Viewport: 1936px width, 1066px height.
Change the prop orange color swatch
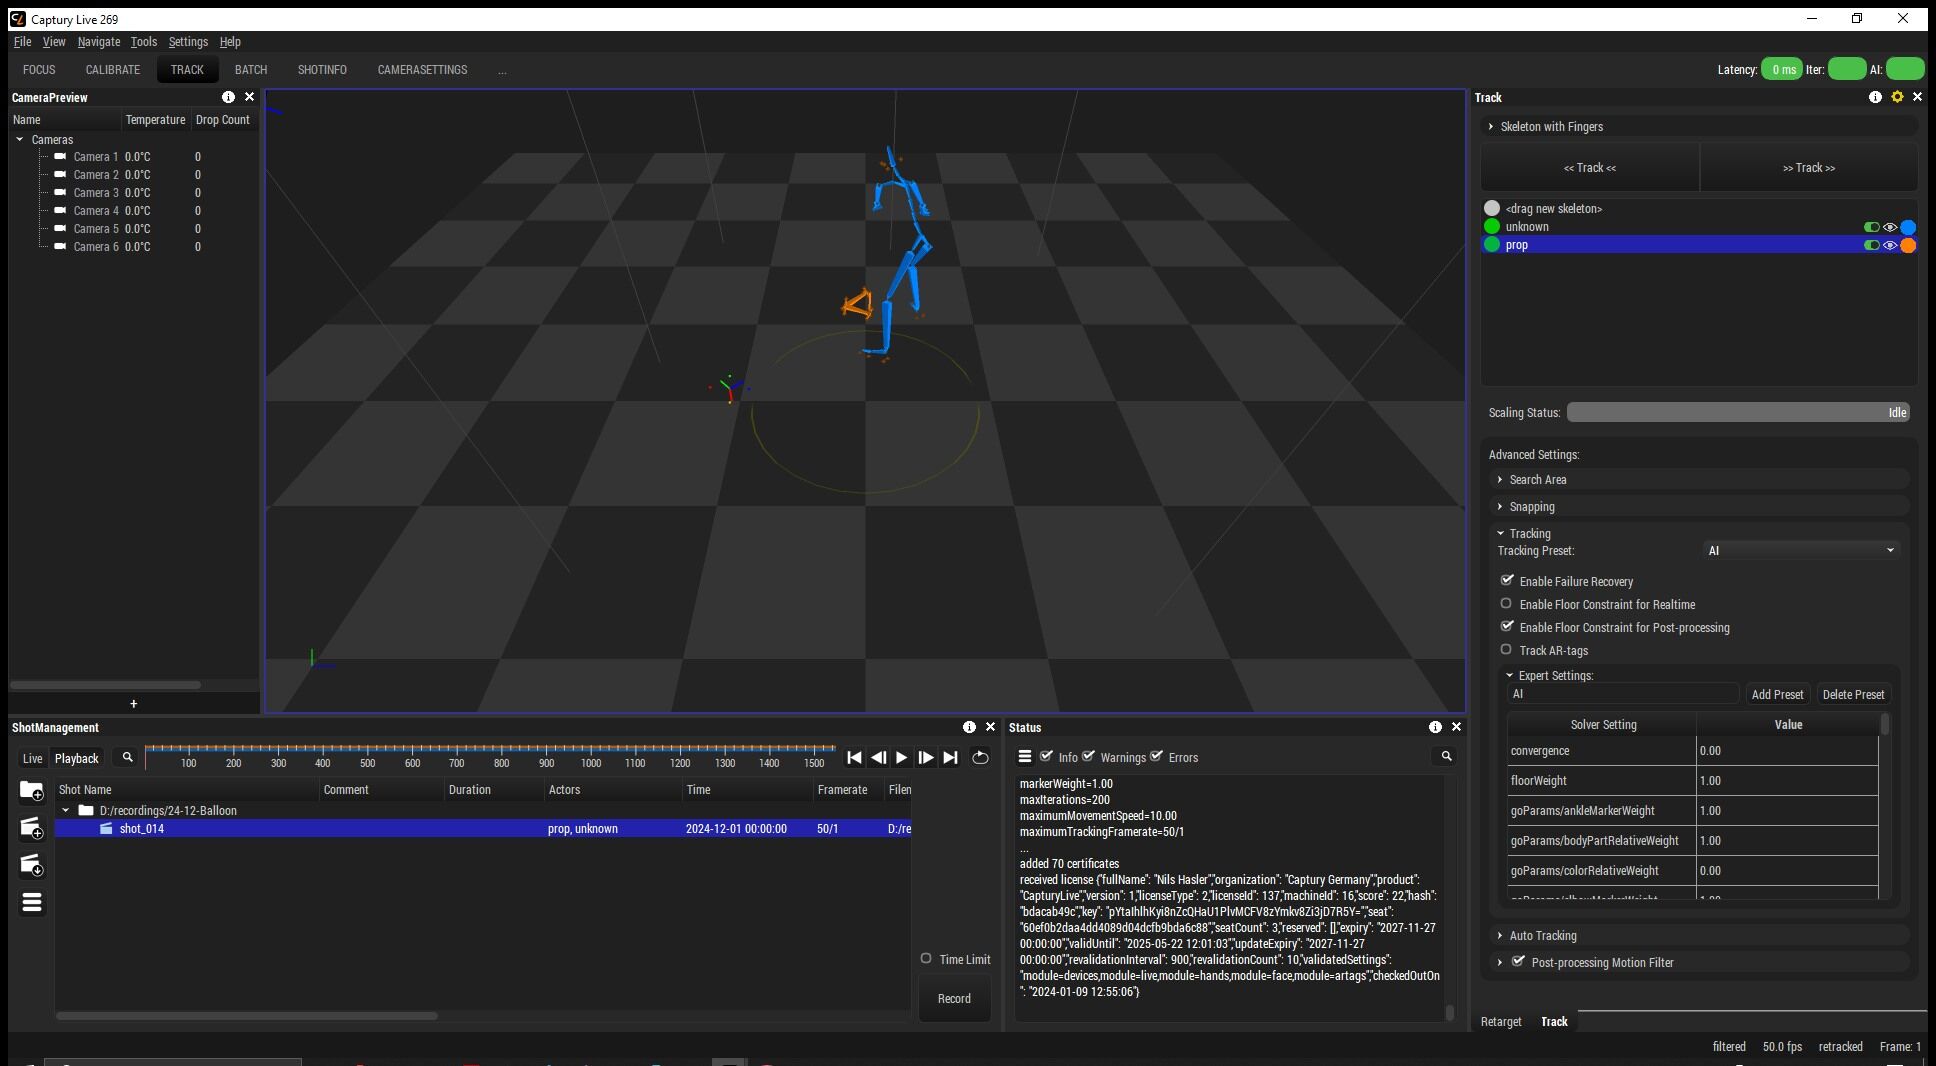(1908, 245)
